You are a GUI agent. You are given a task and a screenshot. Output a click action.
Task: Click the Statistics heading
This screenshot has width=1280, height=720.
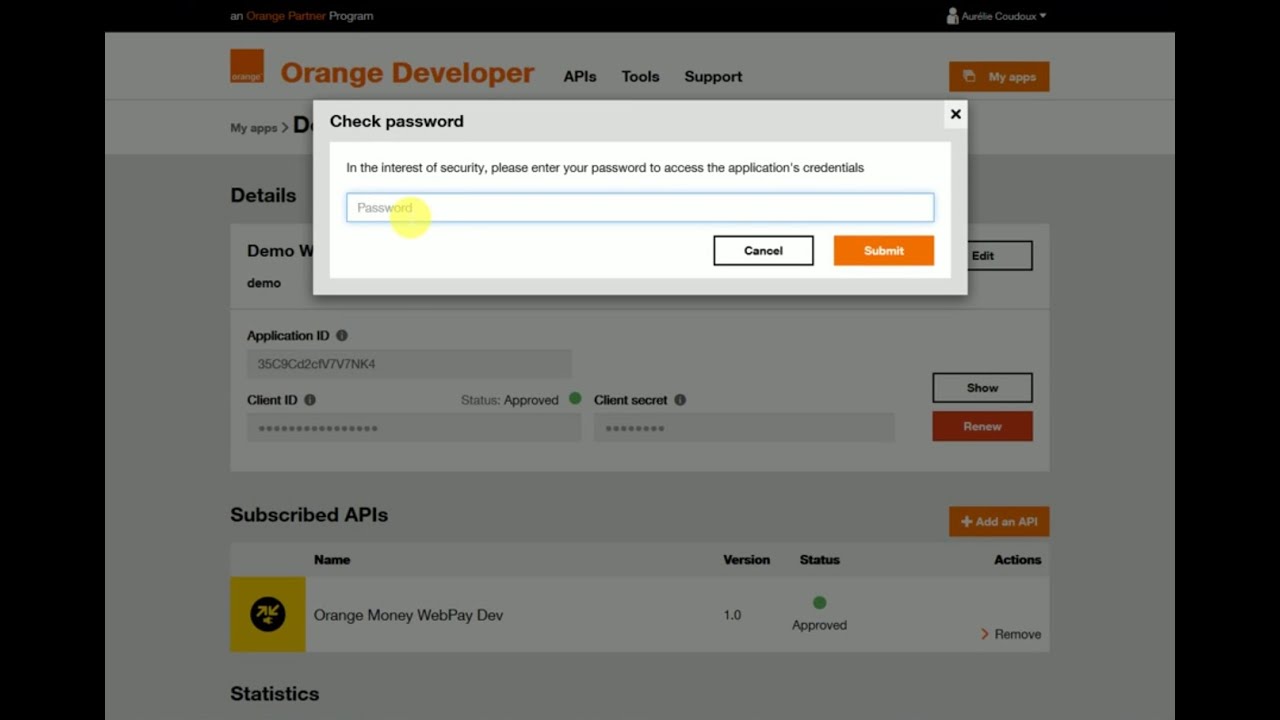pyautogui.click(x=275, y=694)
